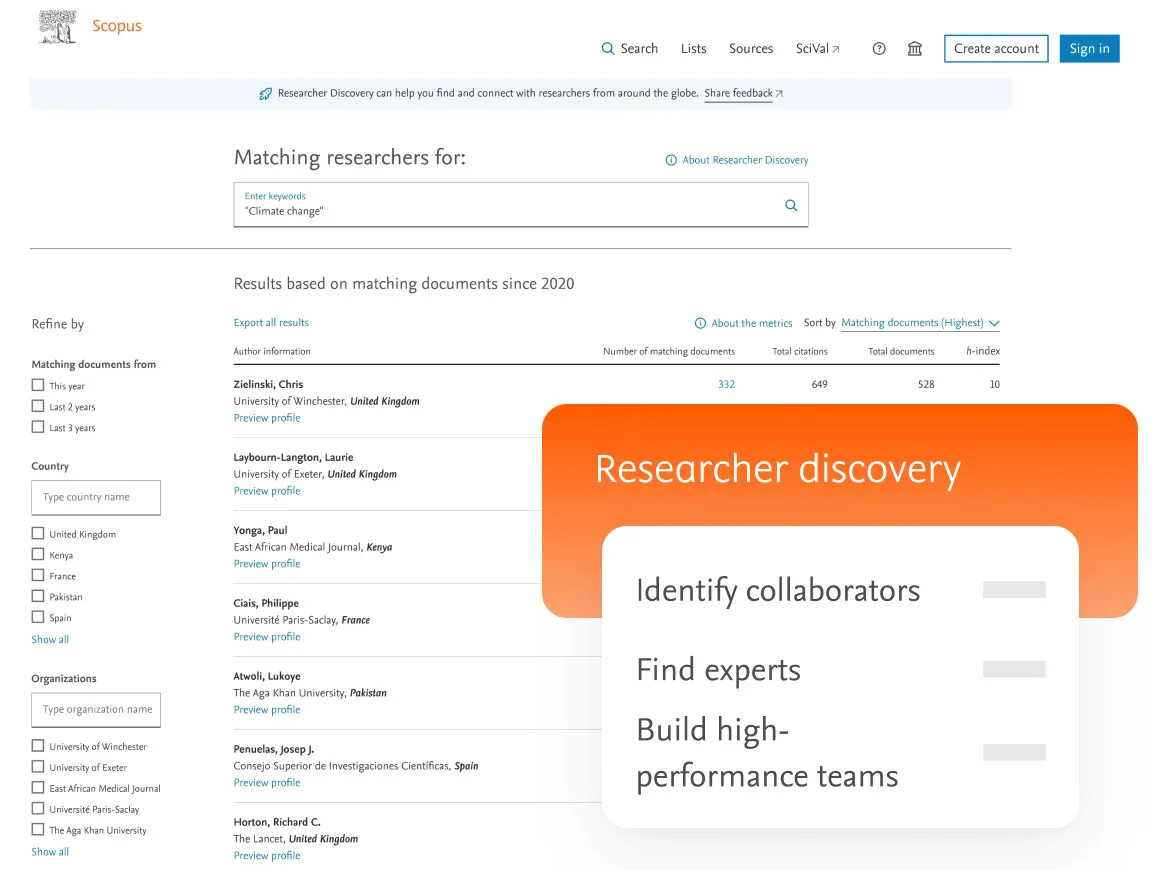The image size is (1160, 870).
Task: Check the United Kingdom country filter
Action: 37,533
